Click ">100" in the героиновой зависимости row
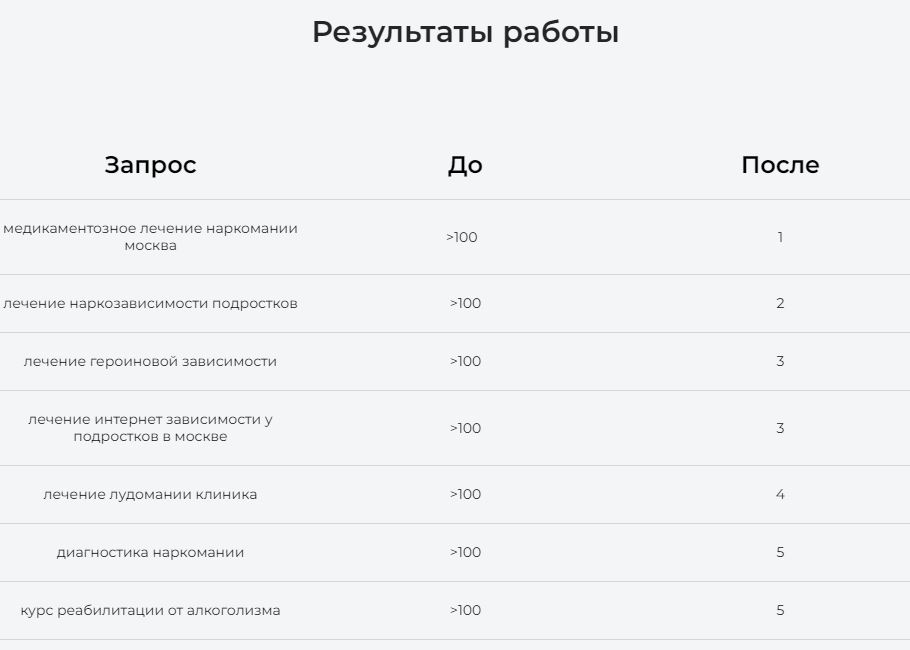 465,361
